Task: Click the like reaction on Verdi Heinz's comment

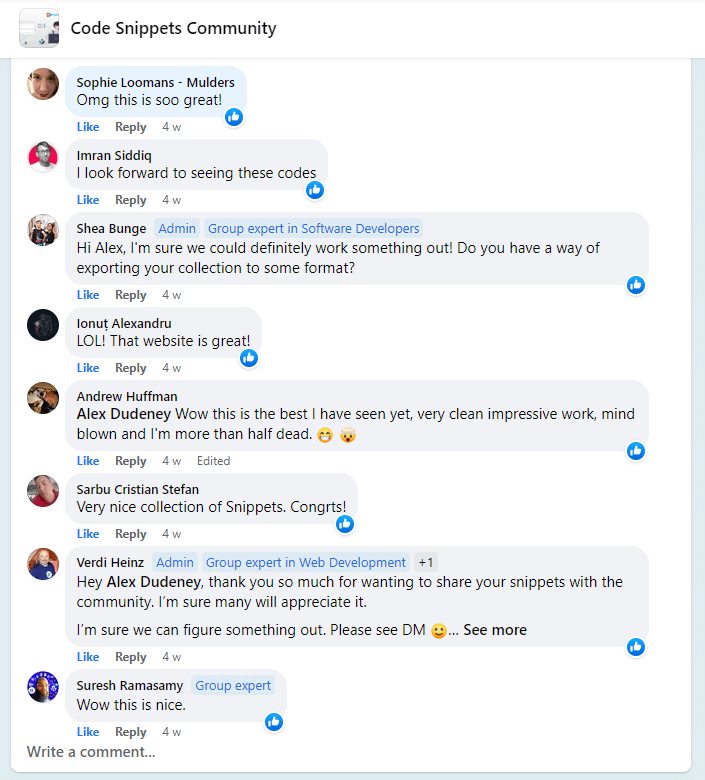Action: point(635,647)
